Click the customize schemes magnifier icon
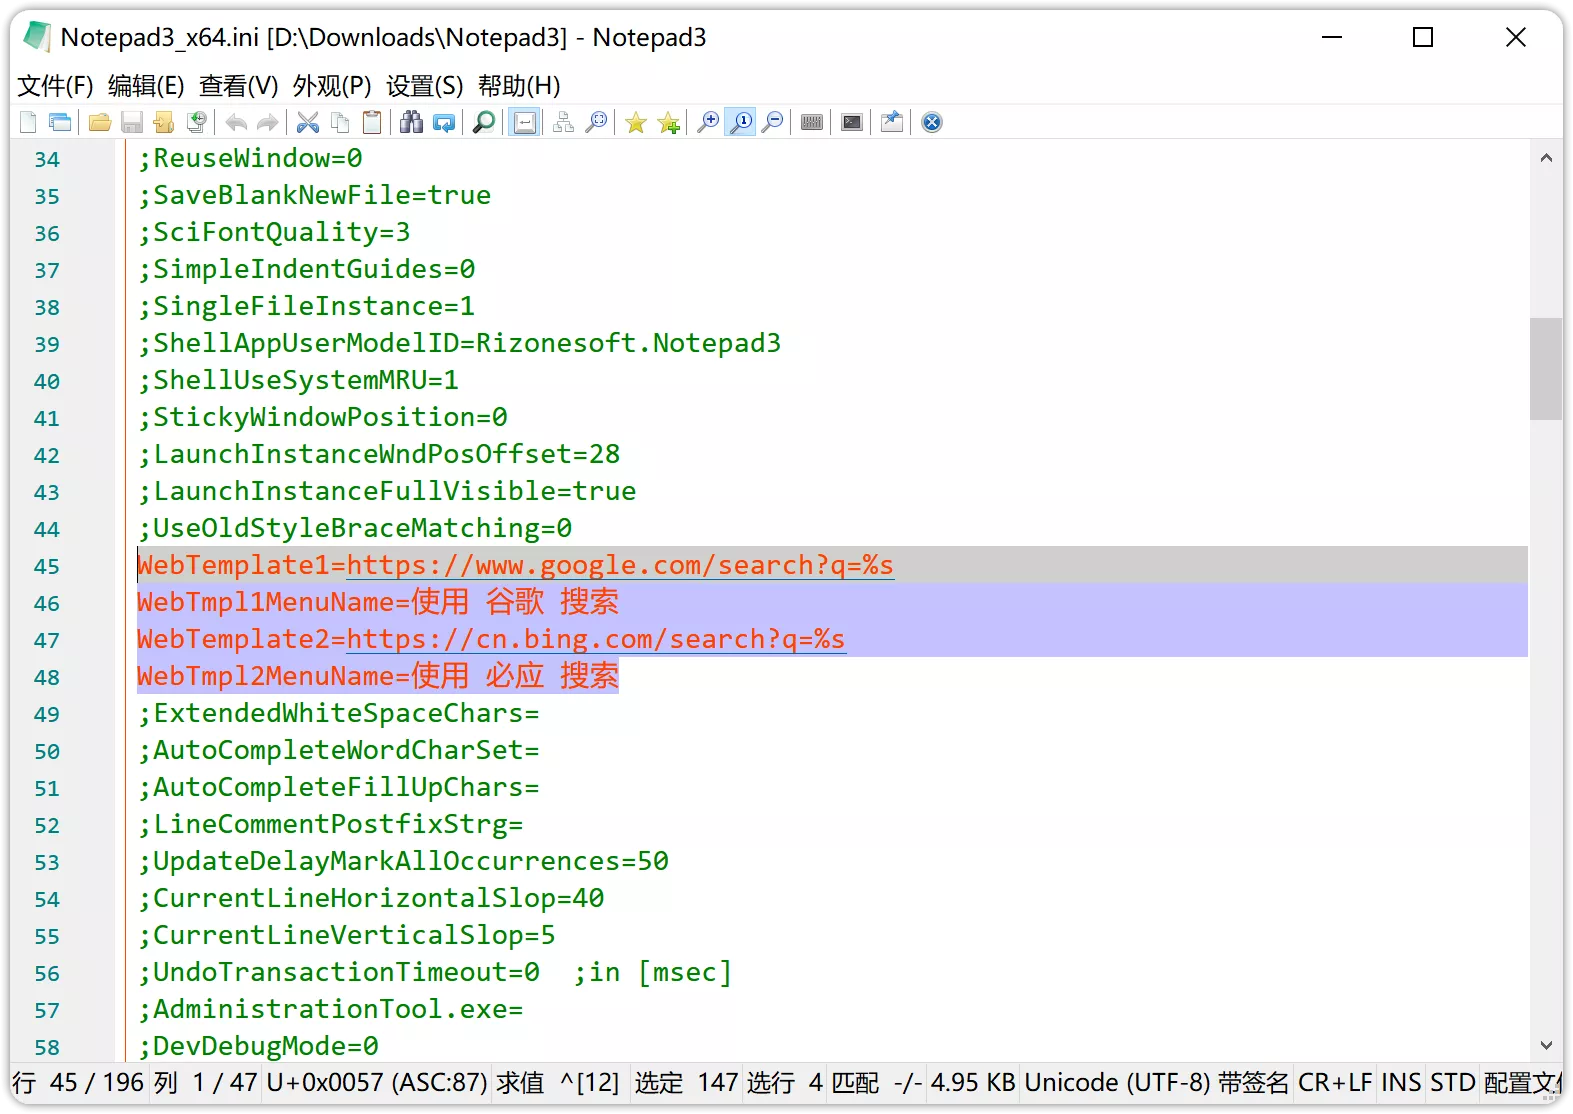The width and height of the screenshot is (1573, 1114). click(596, 122)
